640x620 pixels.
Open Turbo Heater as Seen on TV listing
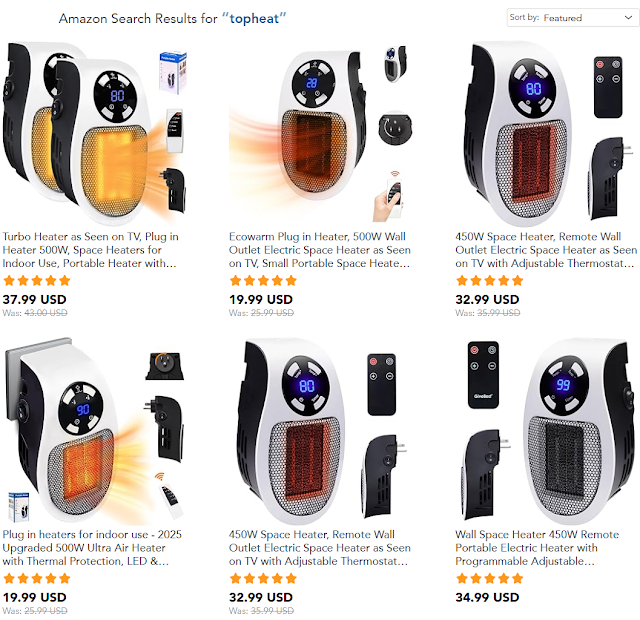point(90,250)
